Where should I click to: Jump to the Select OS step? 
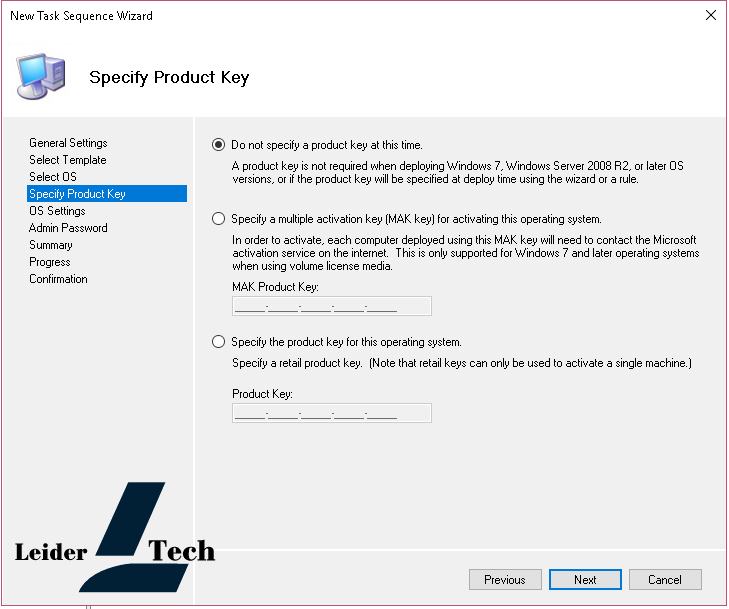pyautogui.click(x=52, y=177)
